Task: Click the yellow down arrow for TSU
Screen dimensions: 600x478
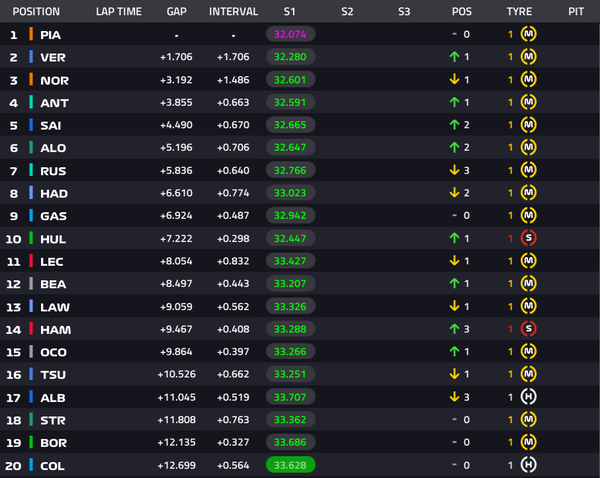Action: (454, 374)
